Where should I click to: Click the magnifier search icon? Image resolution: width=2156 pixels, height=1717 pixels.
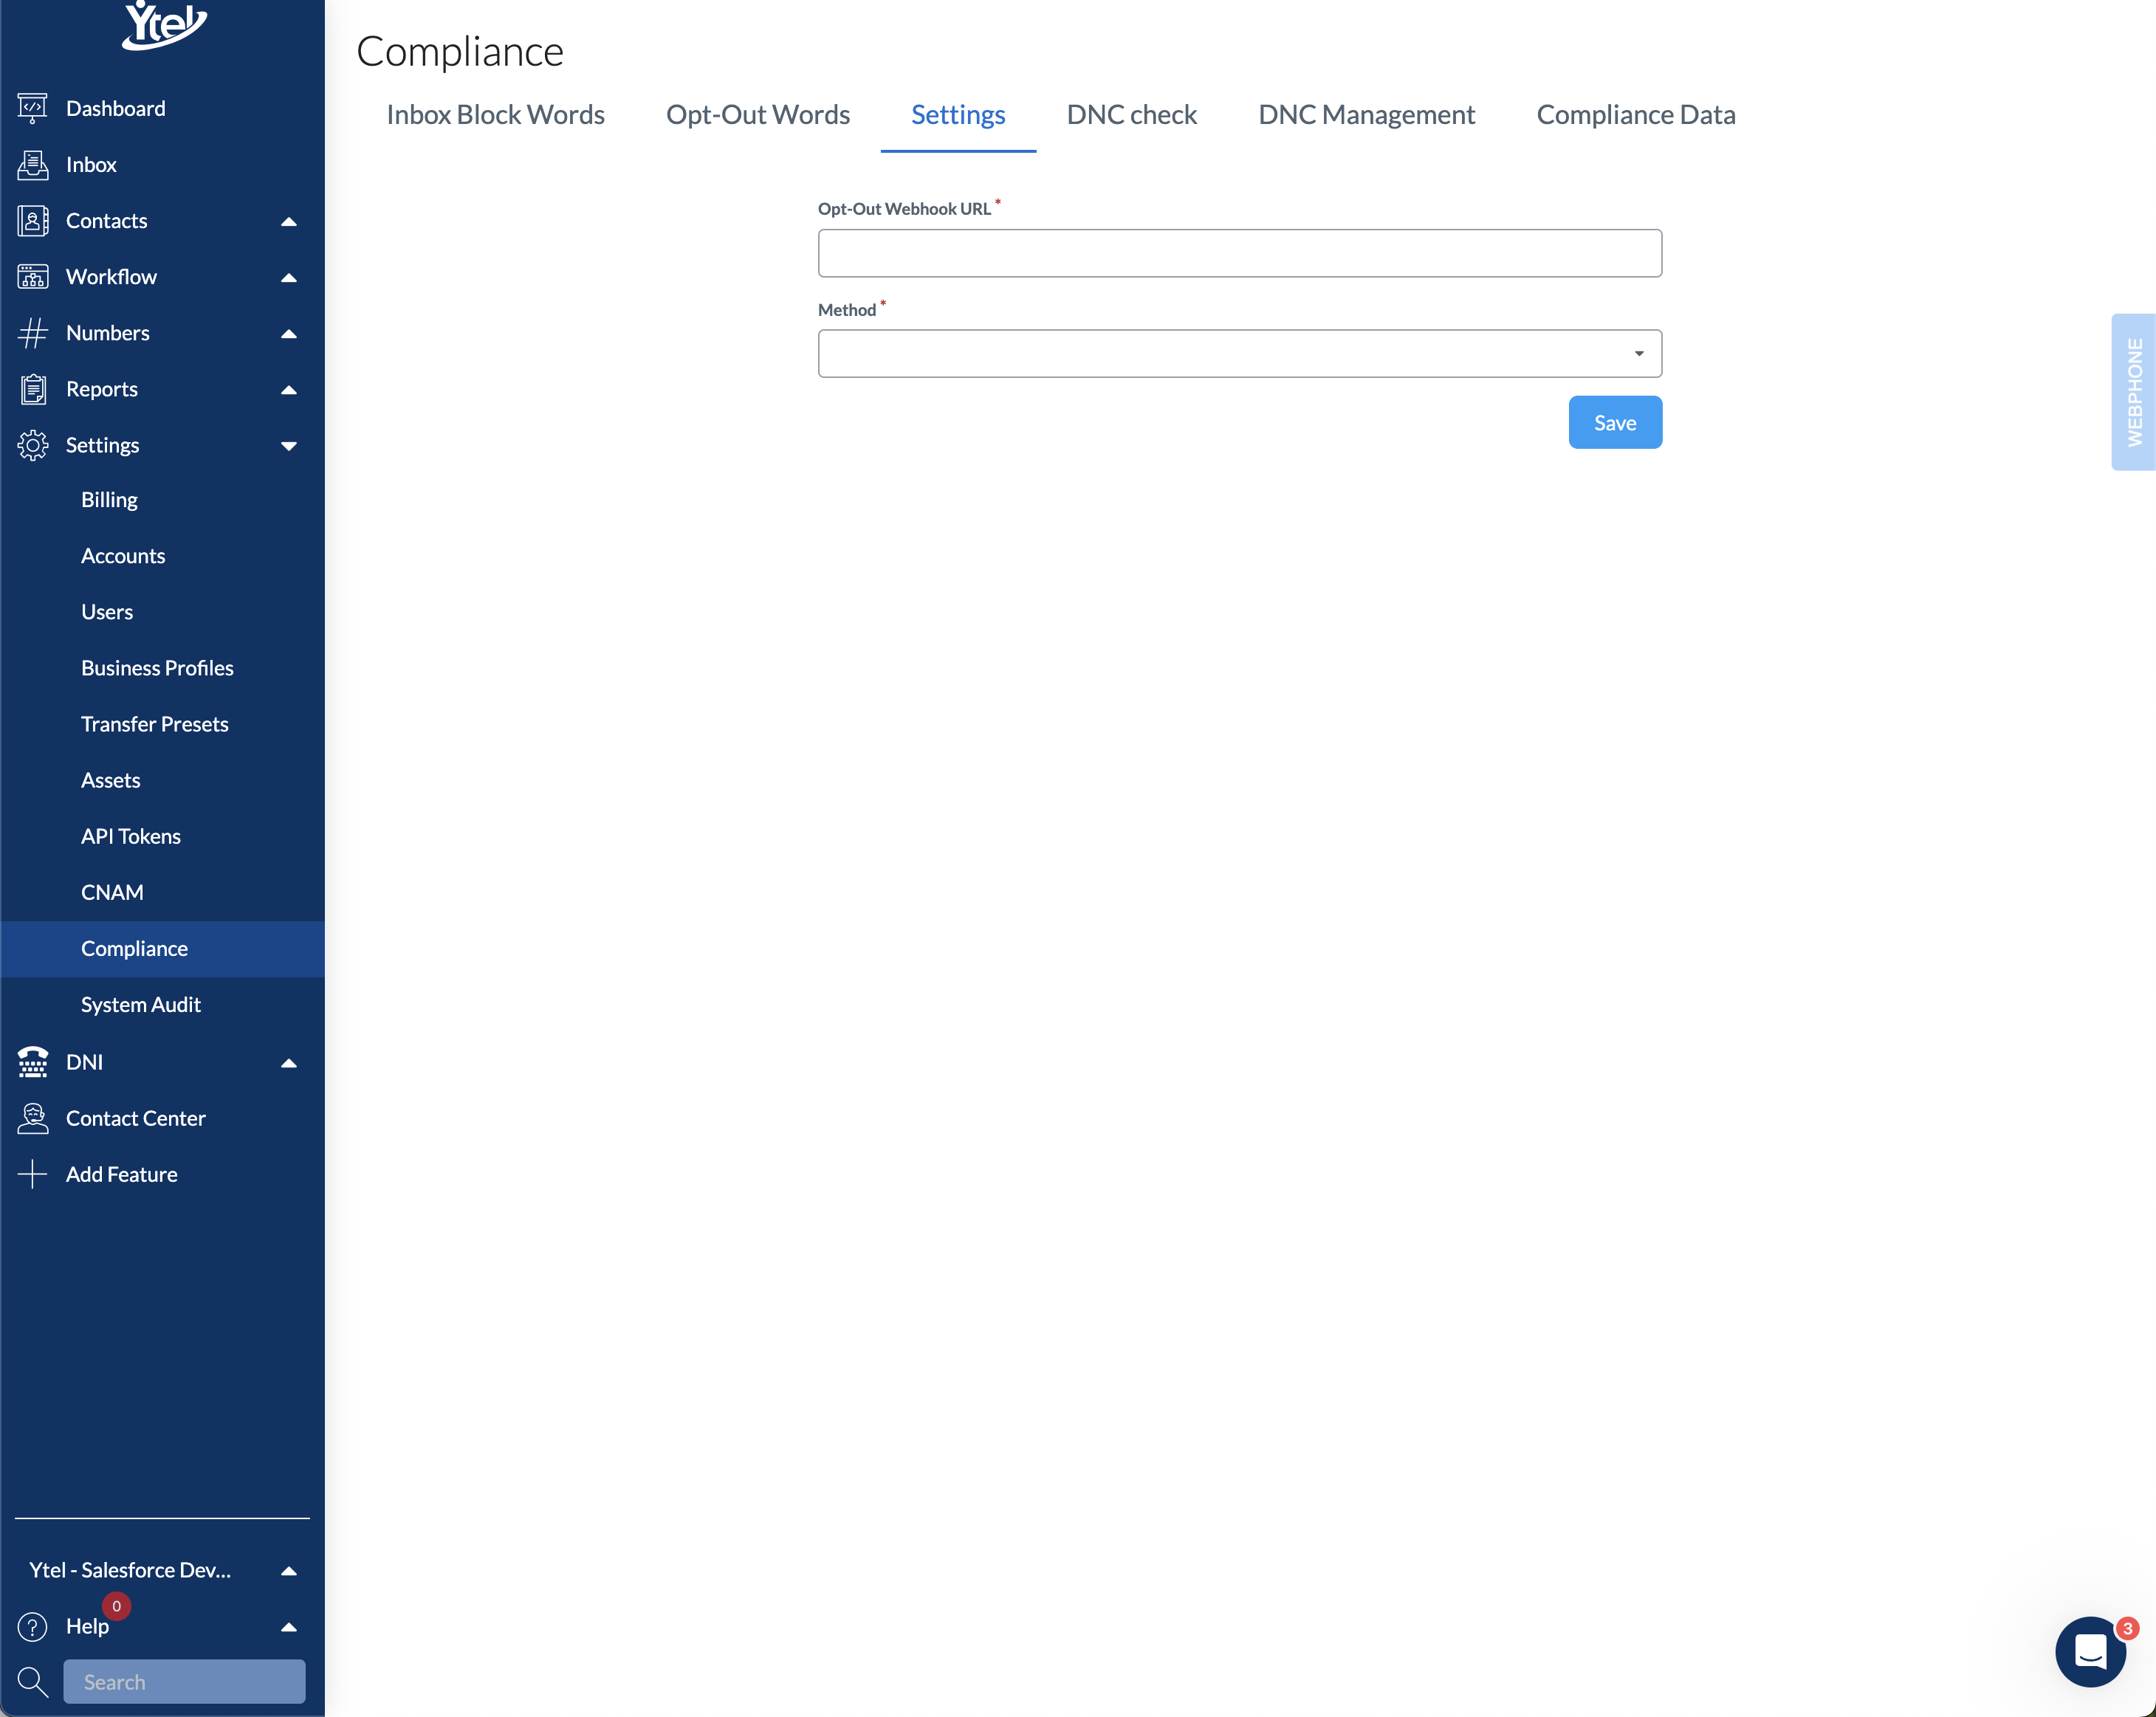coord(32,1682)
